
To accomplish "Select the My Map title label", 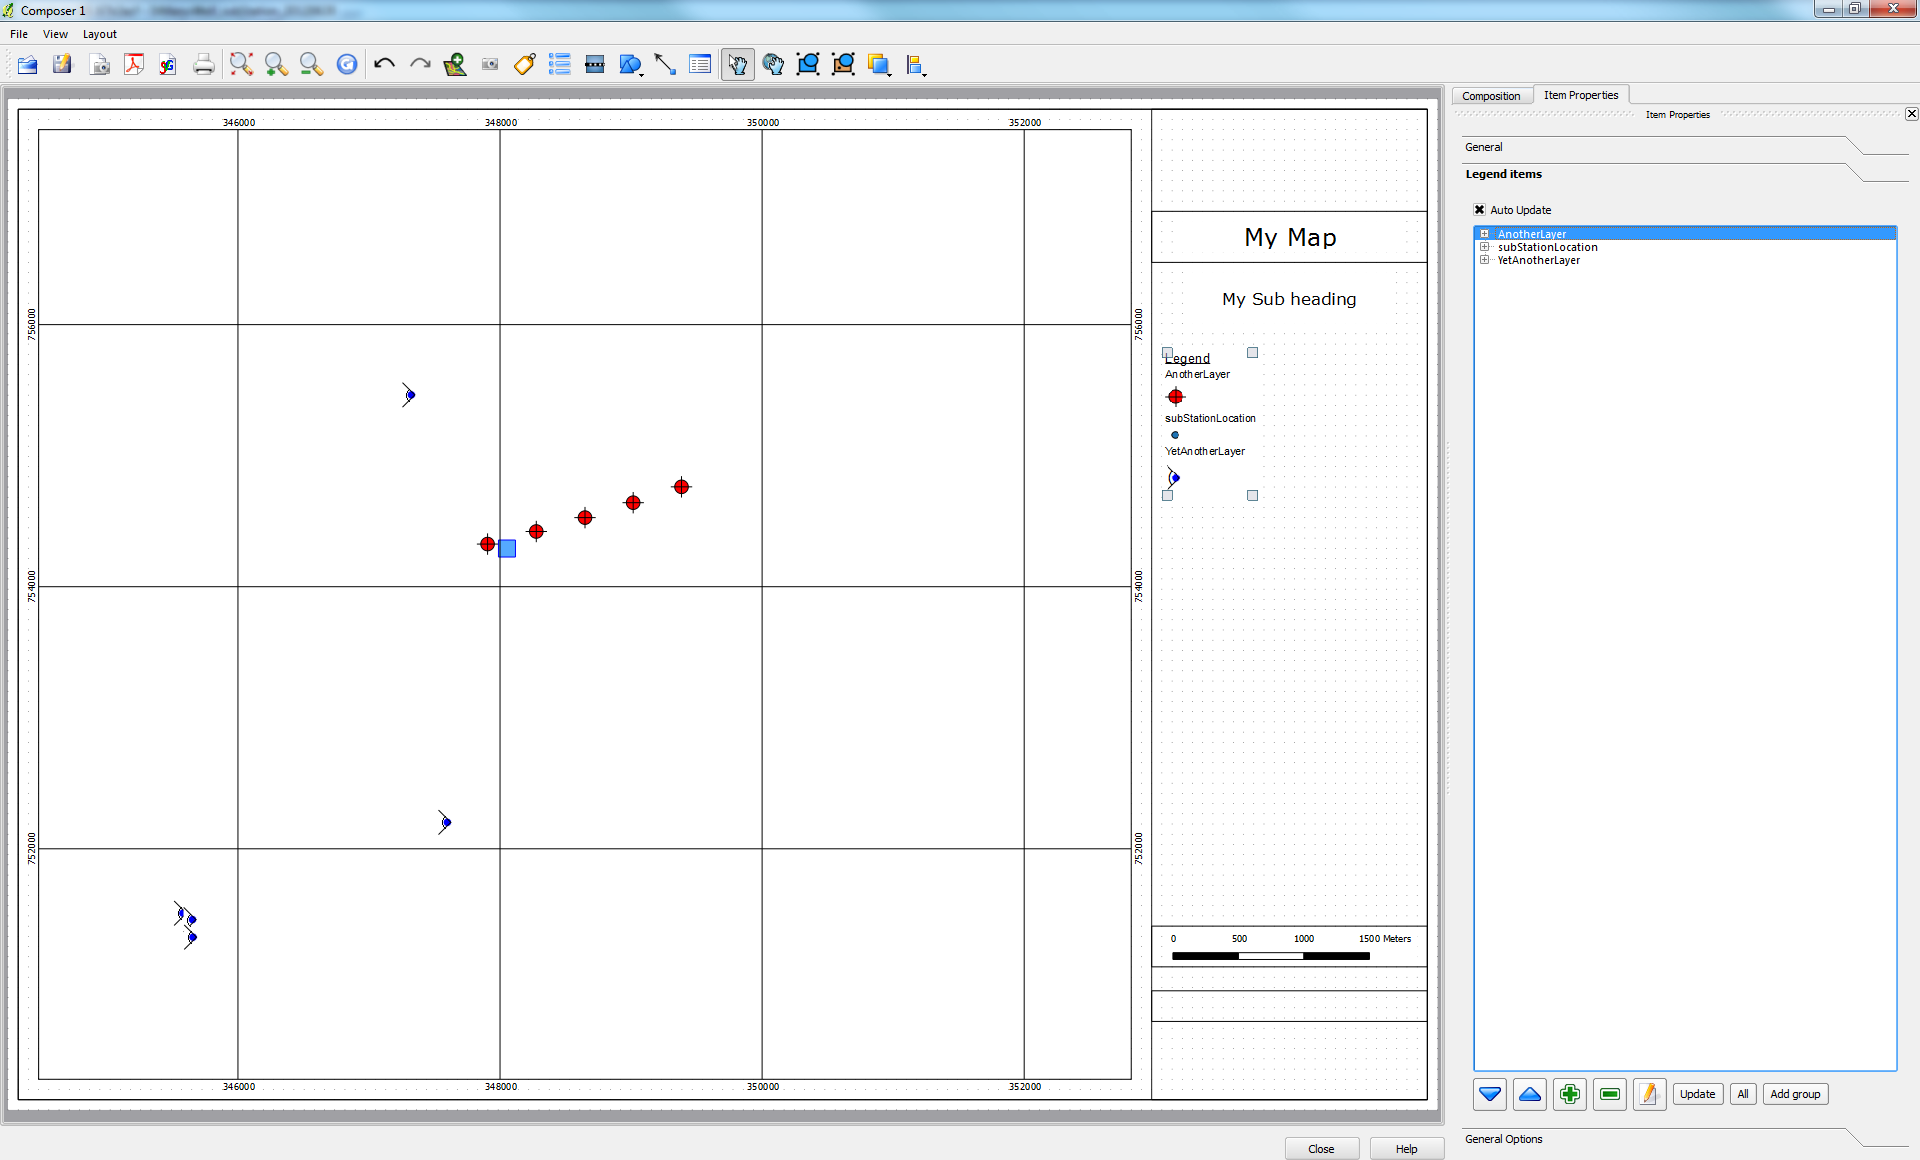I will pos(1290,237).
